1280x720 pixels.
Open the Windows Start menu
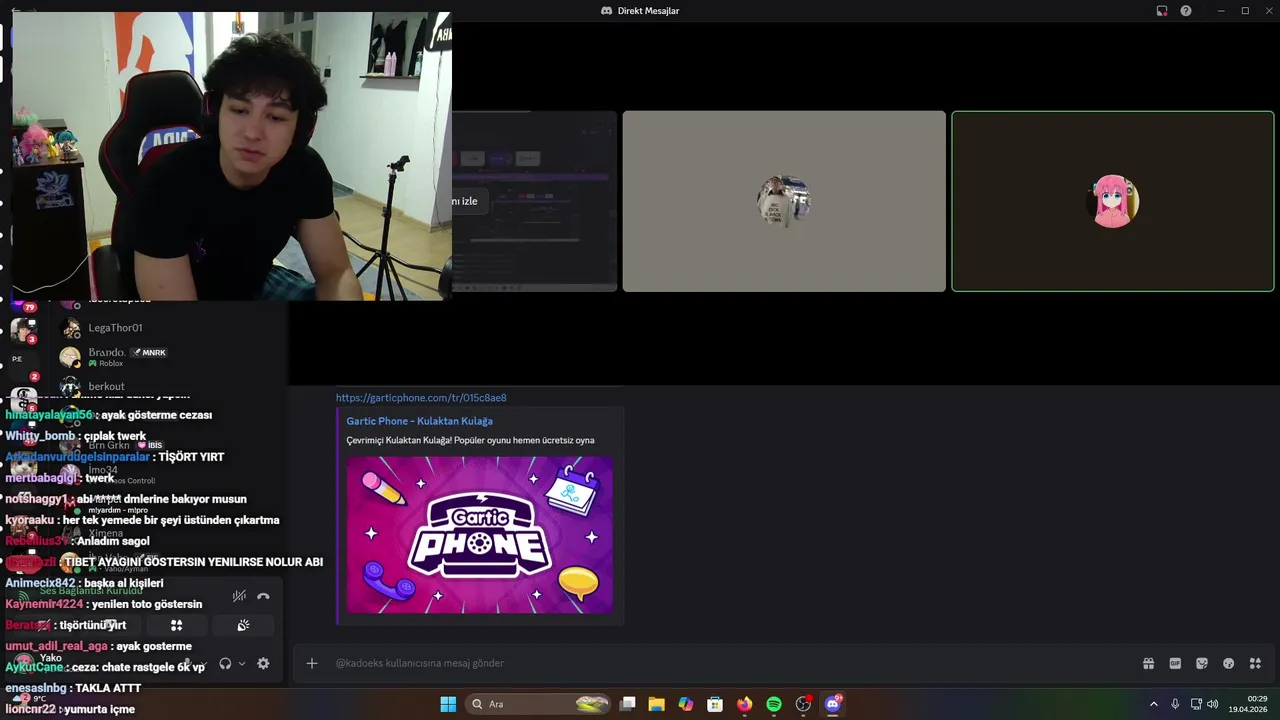[x=448, y=704]
